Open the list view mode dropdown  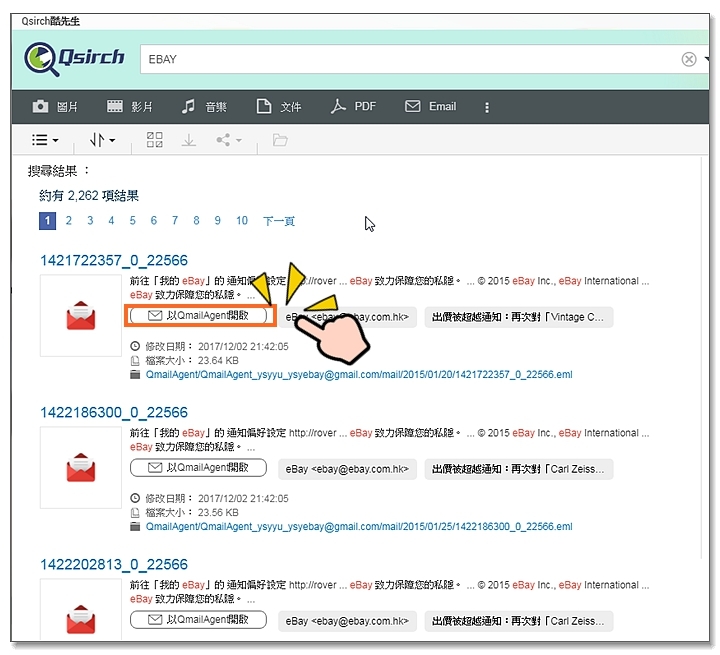pos(45,140)
